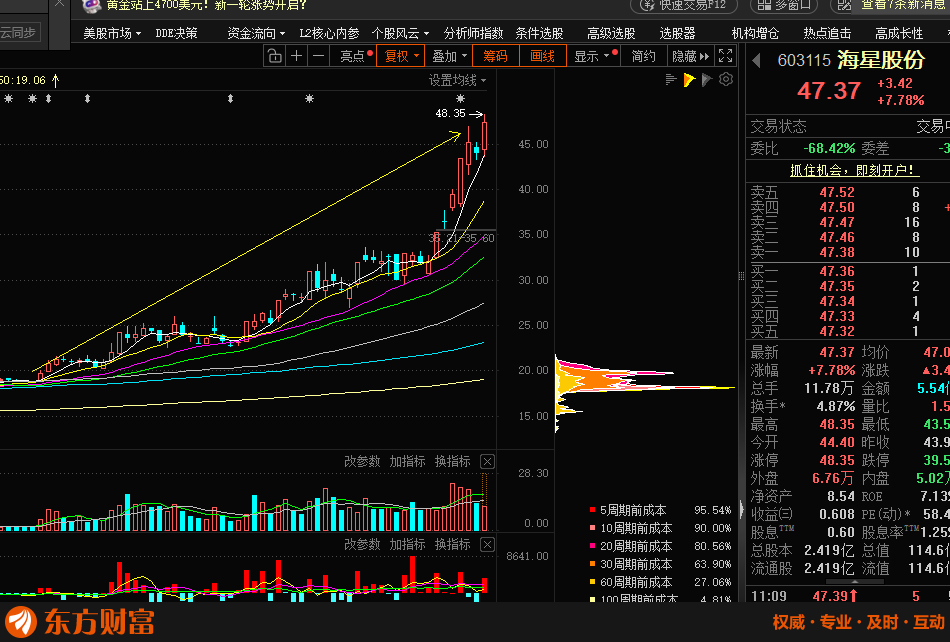The width and height of the screenshot is (950, 642).
Task: Click 改参数 in volume panel
Action: 362,462
